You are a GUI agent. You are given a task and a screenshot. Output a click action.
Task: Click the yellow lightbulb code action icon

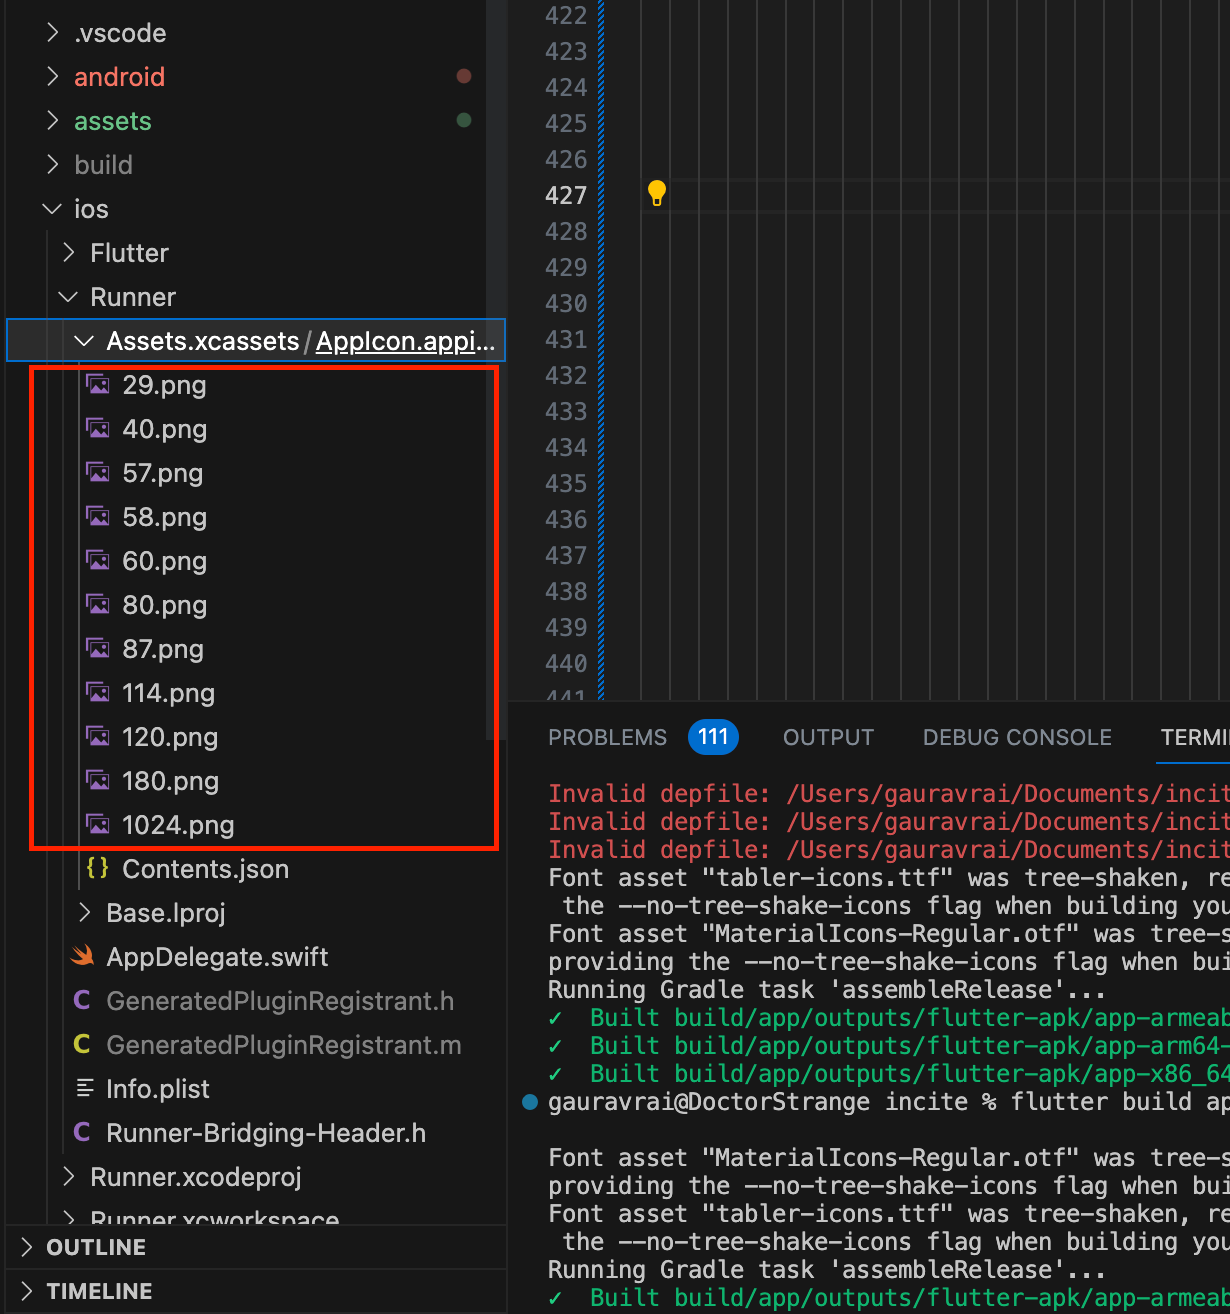click(x=656, y=193)
